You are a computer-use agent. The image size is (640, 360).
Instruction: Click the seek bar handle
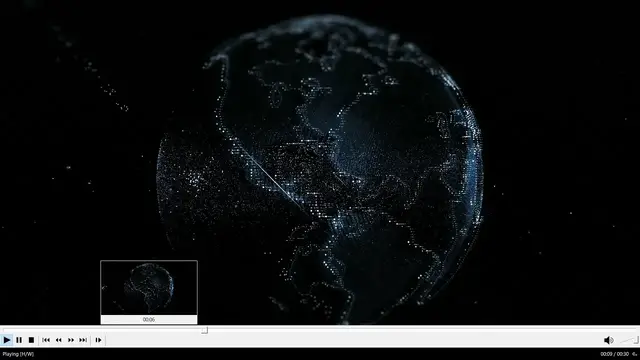point(204,330)
